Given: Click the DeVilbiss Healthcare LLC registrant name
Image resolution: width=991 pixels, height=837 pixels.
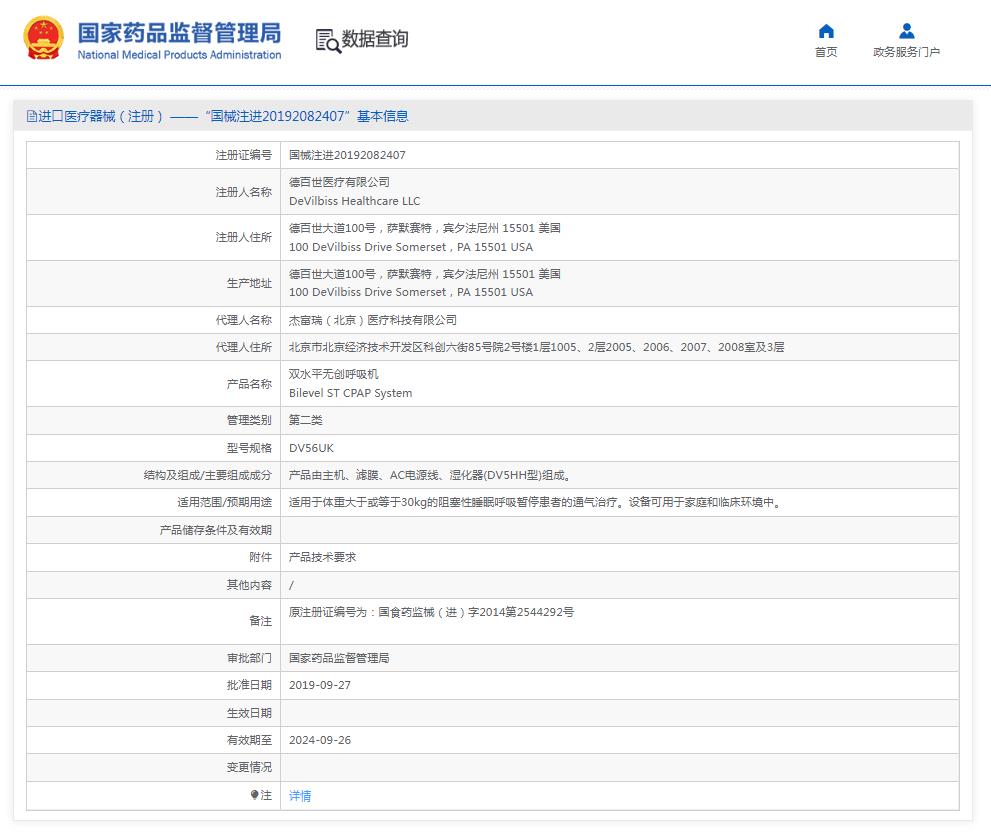Looking at the screenshot, I should click(x=354, y=201).
